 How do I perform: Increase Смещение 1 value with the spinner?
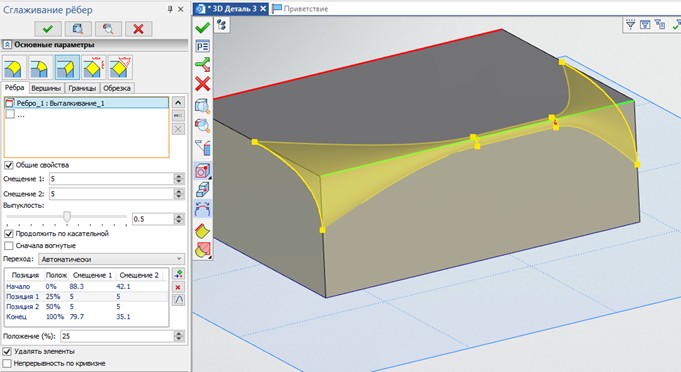coord(179,176)
